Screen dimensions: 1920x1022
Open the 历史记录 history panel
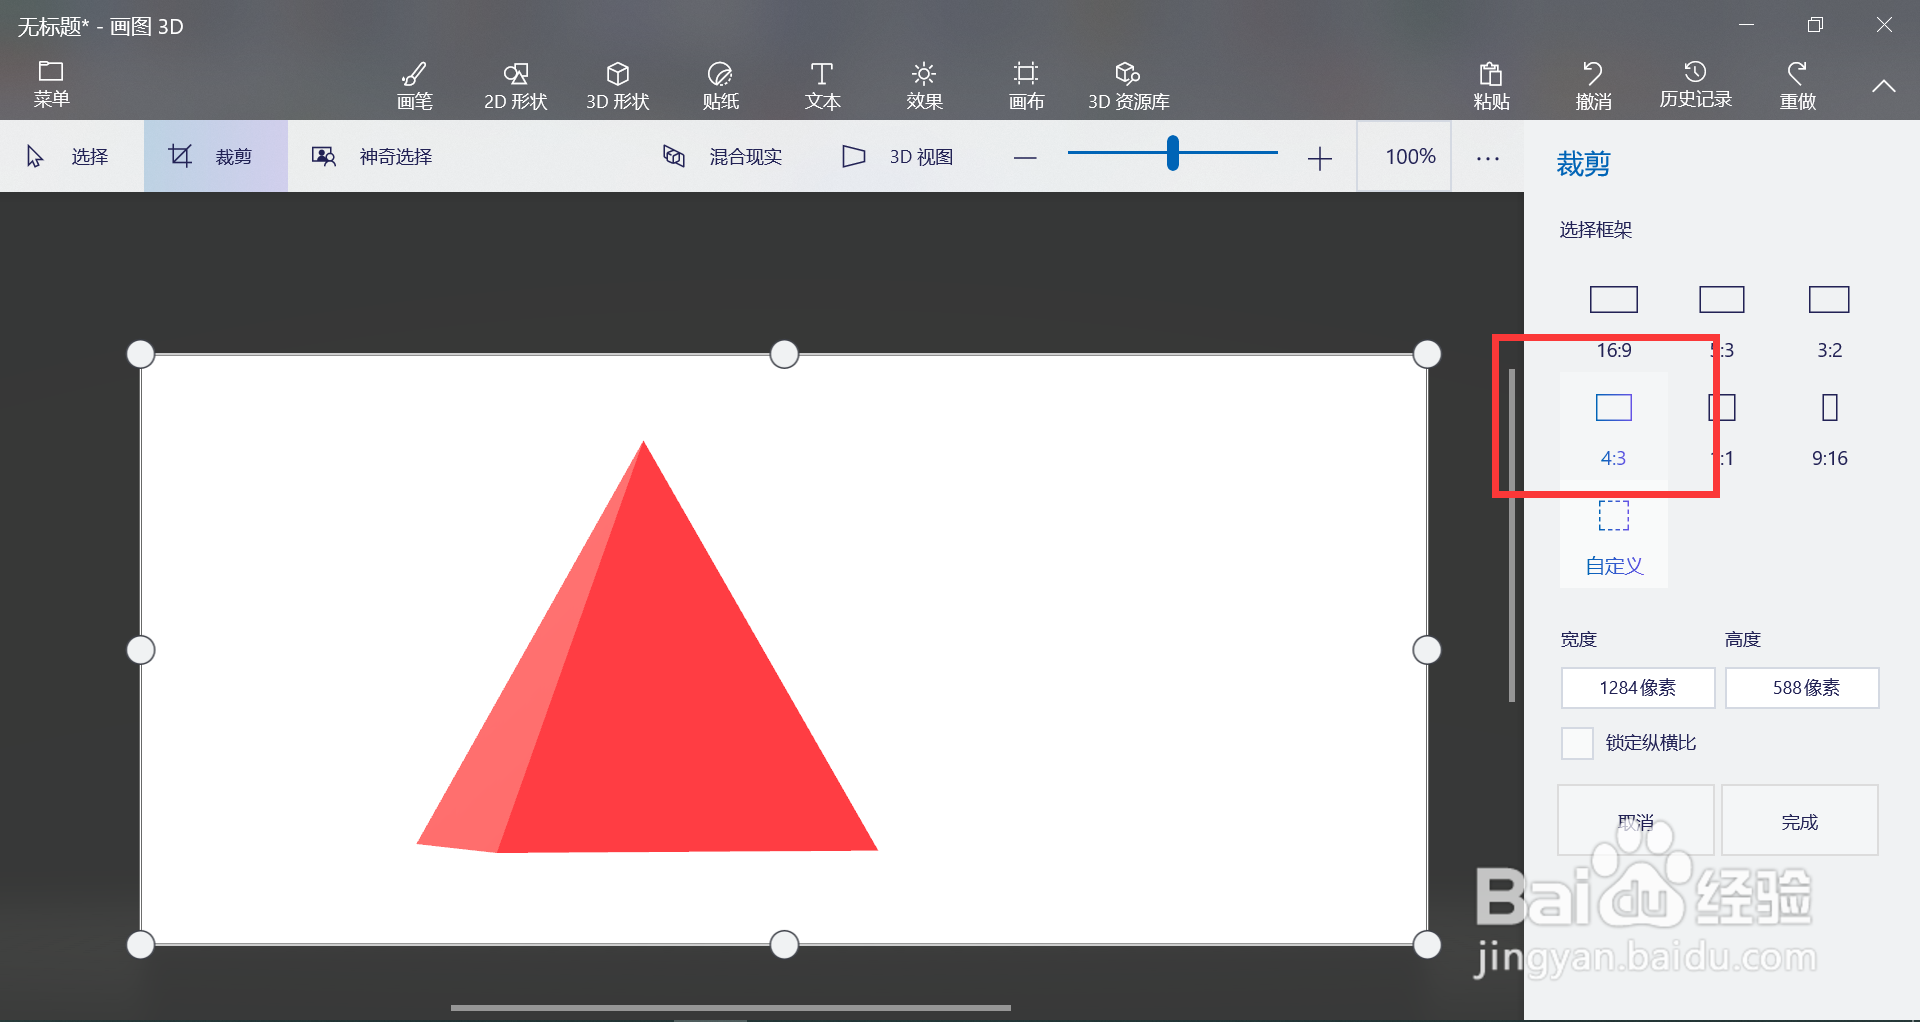(x=1695, y=85)
